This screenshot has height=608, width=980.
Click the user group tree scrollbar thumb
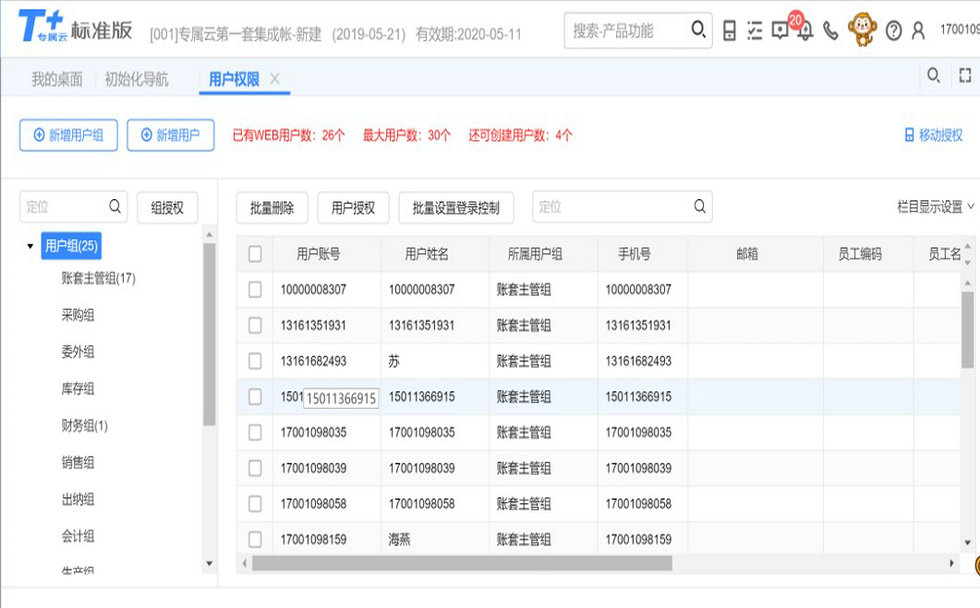tap(209, 334)
